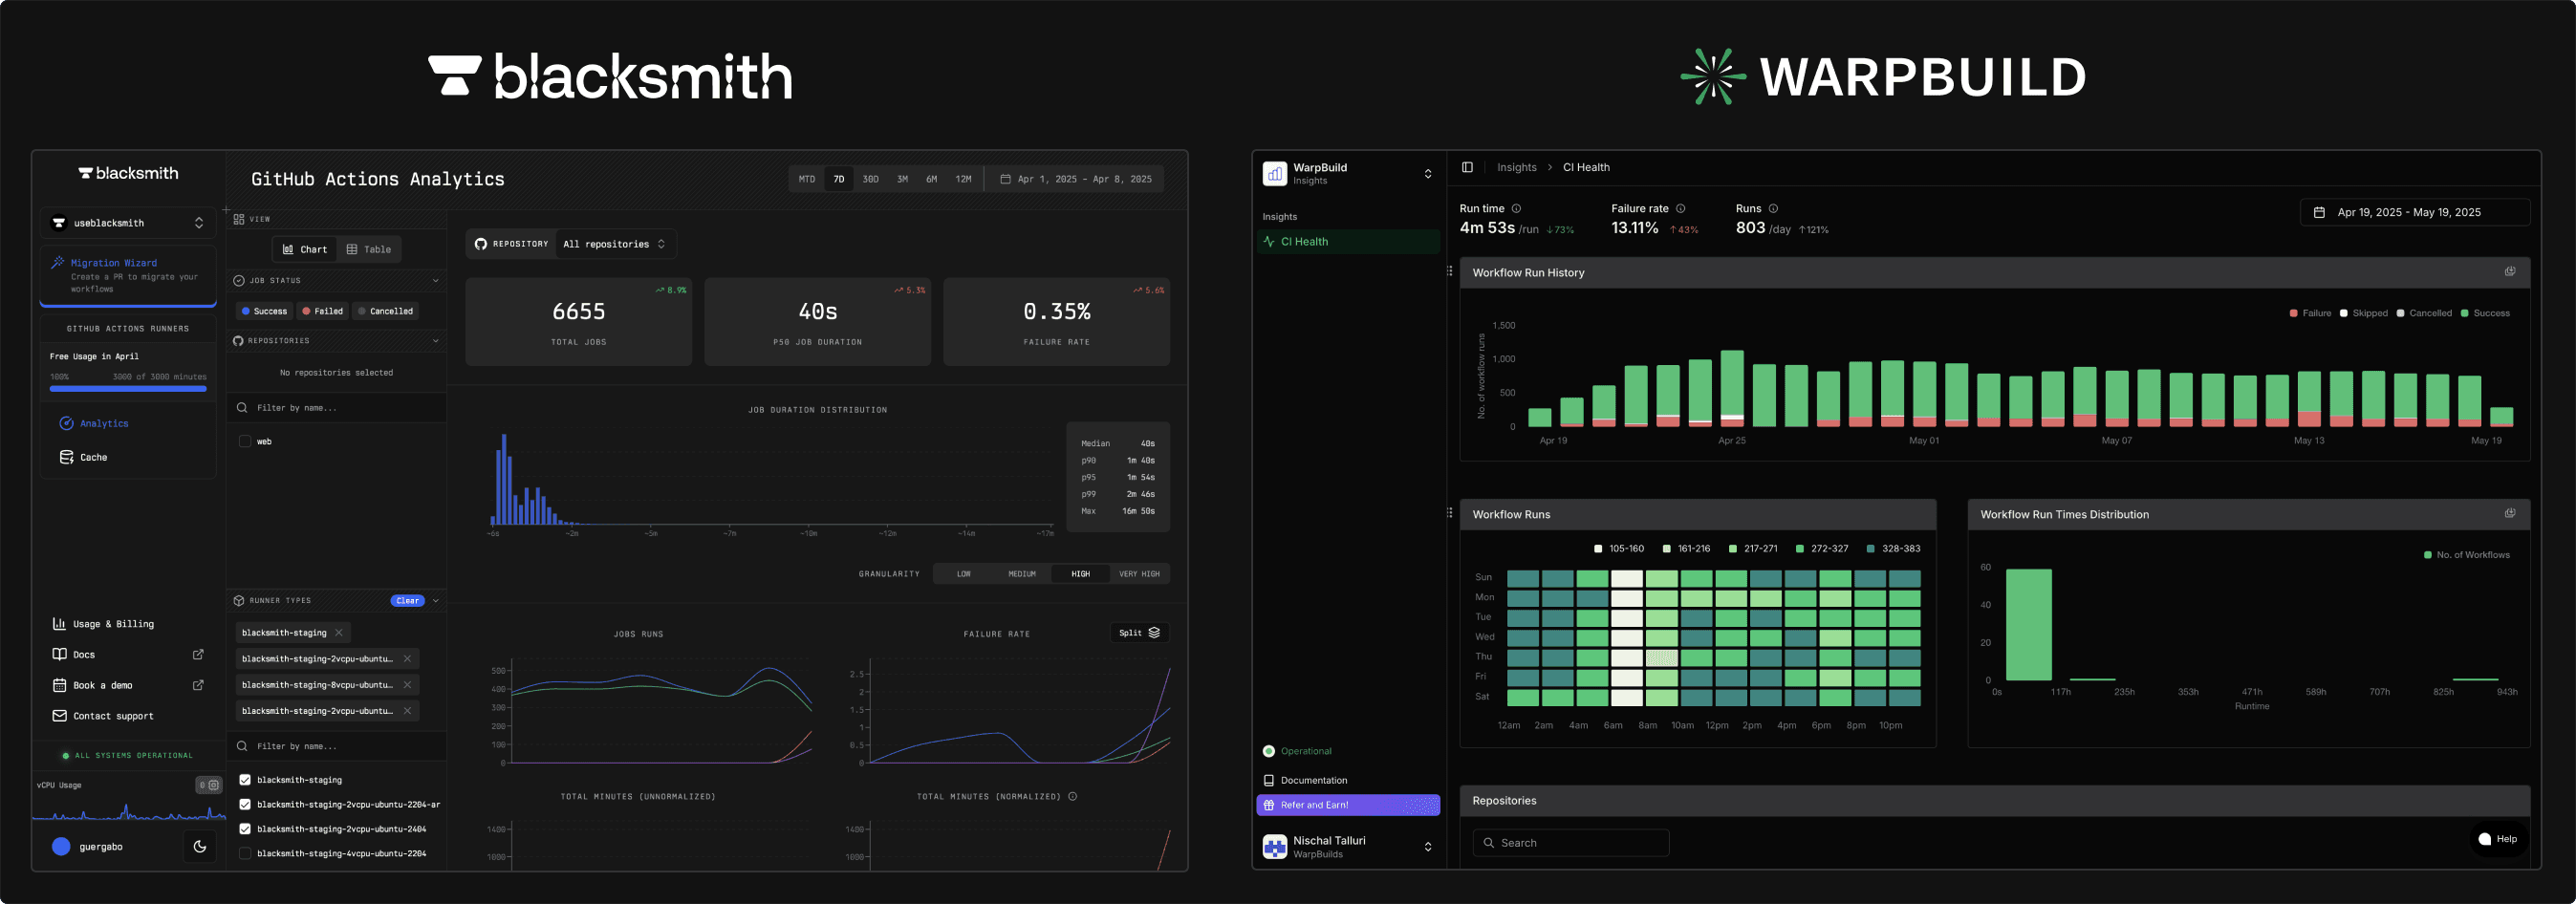Open the Cache section via its icon
The height and width of the screenshot is (904, 2576).
click(67, 457)
